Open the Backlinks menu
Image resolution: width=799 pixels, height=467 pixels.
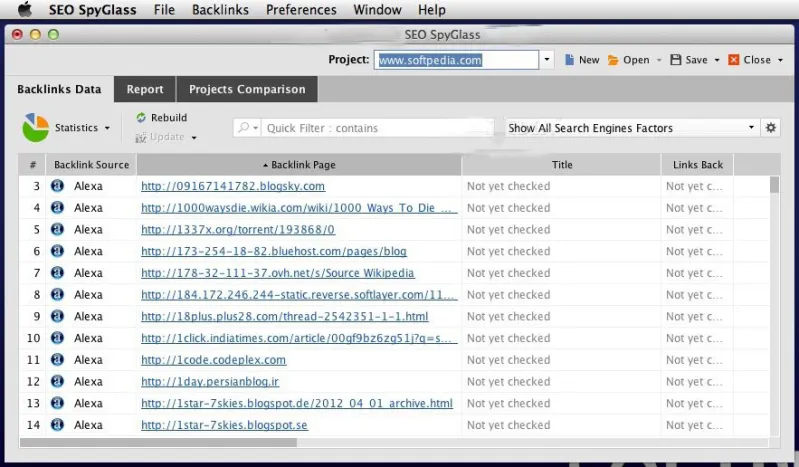coord(220,10)
